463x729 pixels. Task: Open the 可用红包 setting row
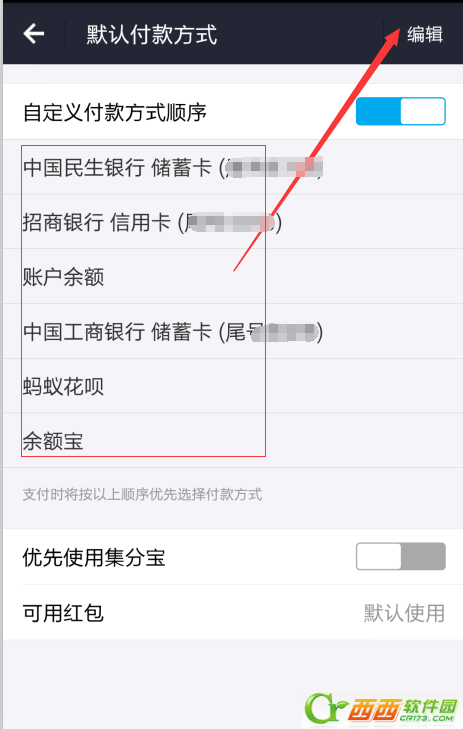pos(233,612)
